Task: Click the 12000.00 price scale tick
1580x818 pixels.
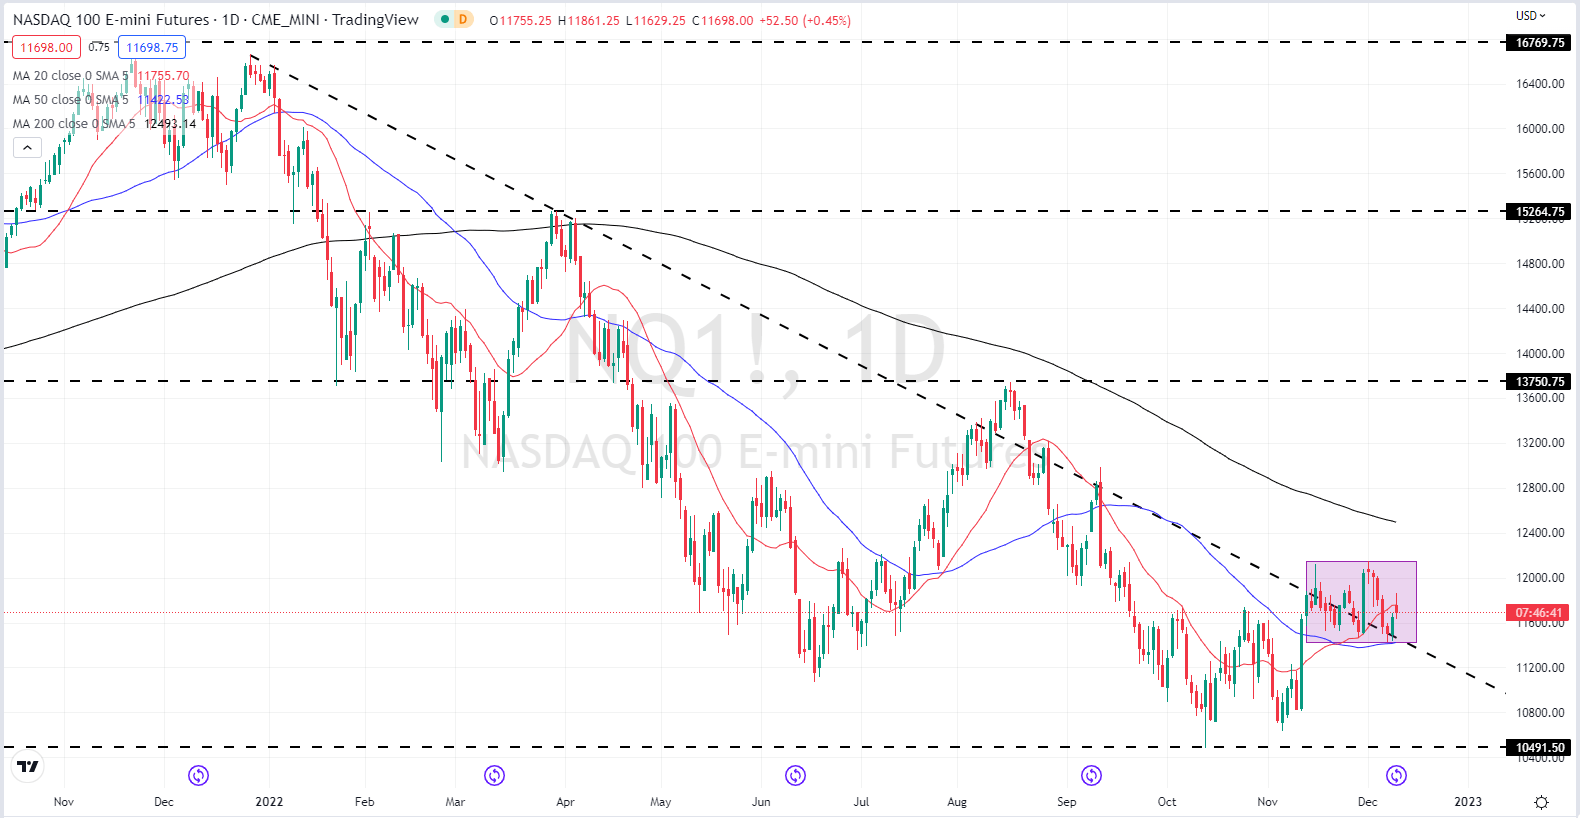Action: click(x=1540, y=578)
